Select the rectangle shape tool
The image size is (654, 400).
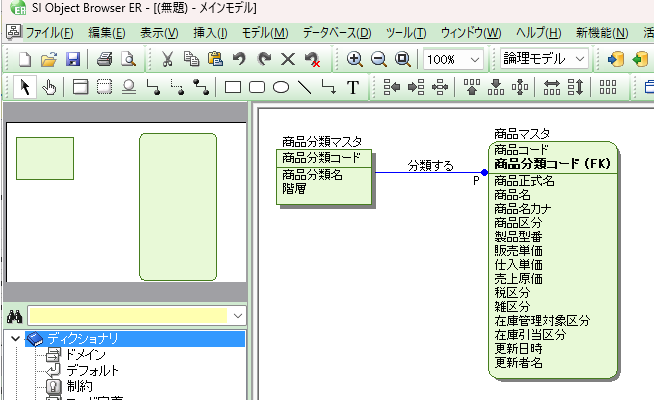233,88
